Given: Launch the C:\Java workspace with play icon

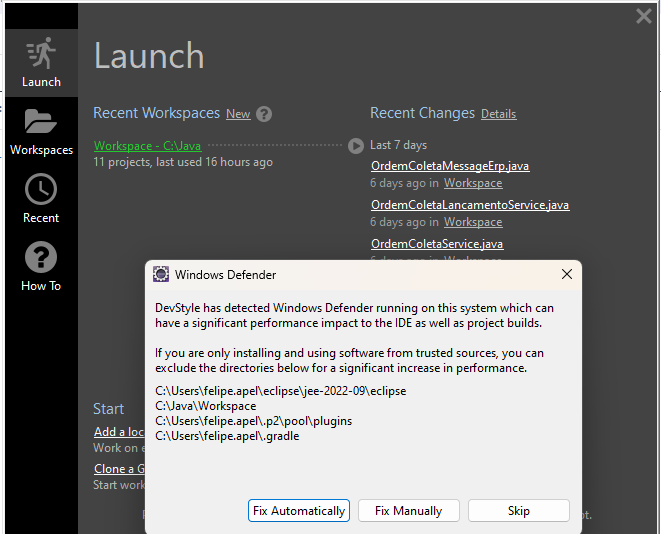Looking at the screenshot, I should 356,146.
